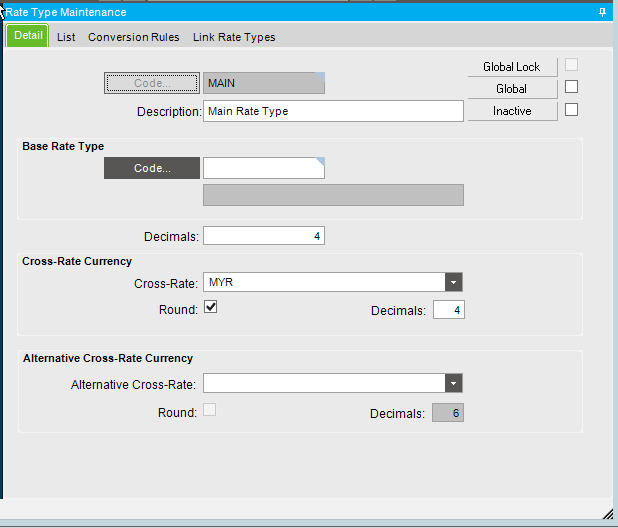Go to Conversion Rules tab
This screenshot has height=528, width=618.
tap(134, 37)
